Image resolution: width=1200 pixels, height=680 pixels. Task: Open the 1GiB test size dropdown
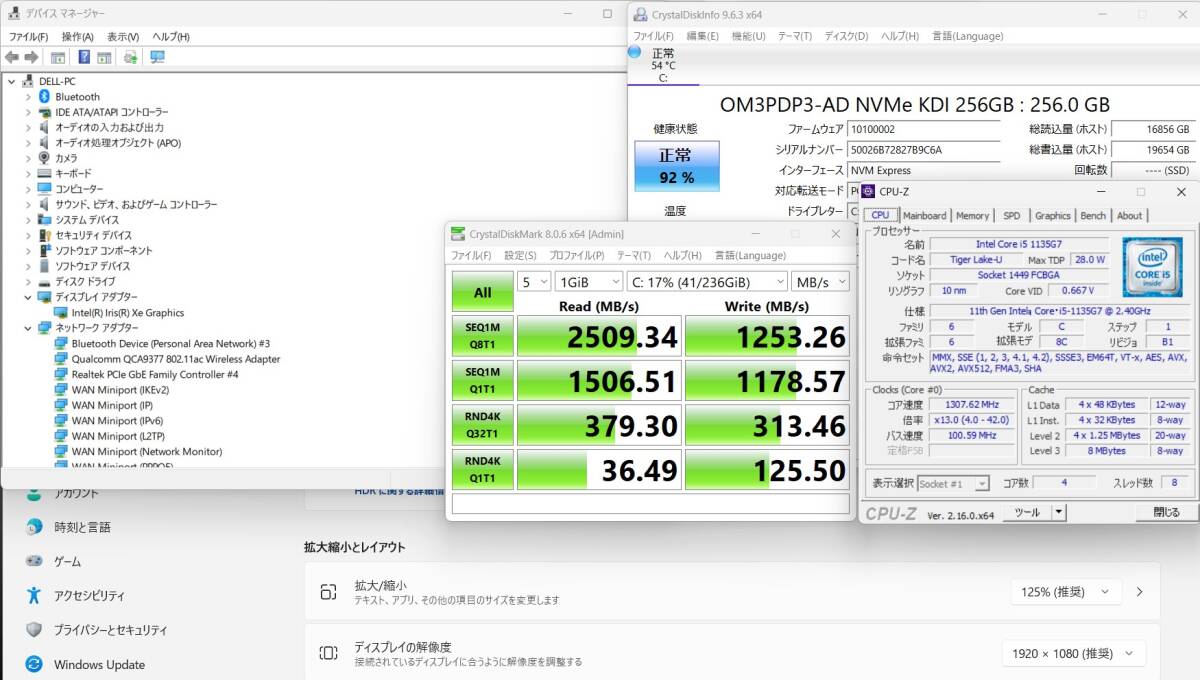click(x=589, y=282)
